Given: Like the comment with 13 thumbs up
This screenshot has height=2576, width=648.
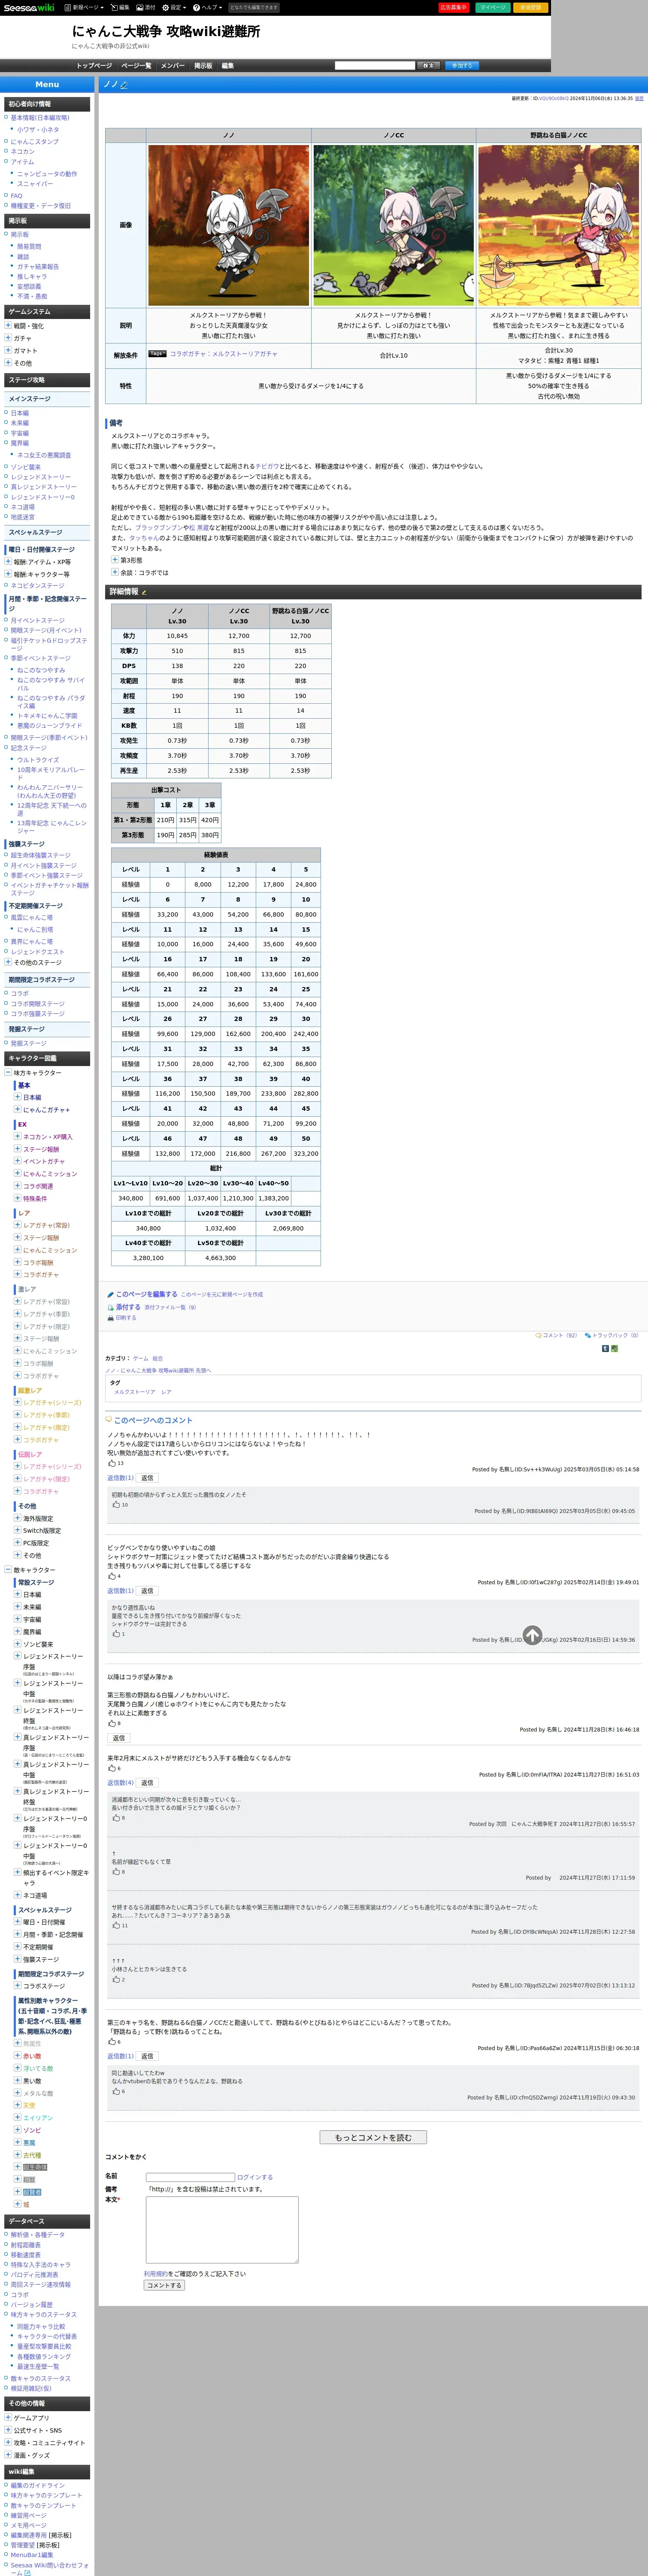Looking at the screenshot, I should (x=112, y=1463).
